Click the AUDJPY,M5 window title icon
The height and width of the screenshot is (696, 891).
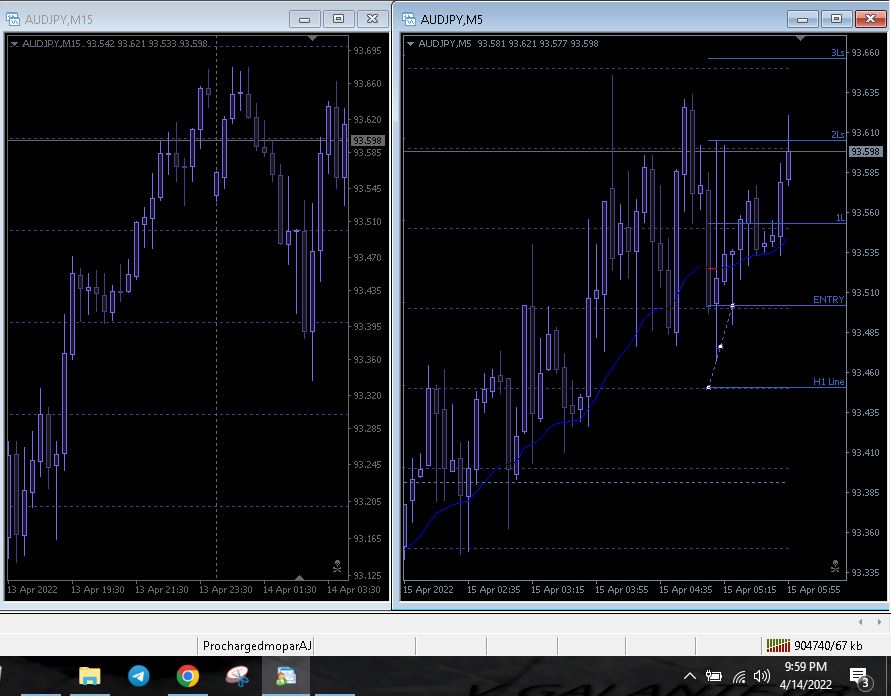pos(410,18)
